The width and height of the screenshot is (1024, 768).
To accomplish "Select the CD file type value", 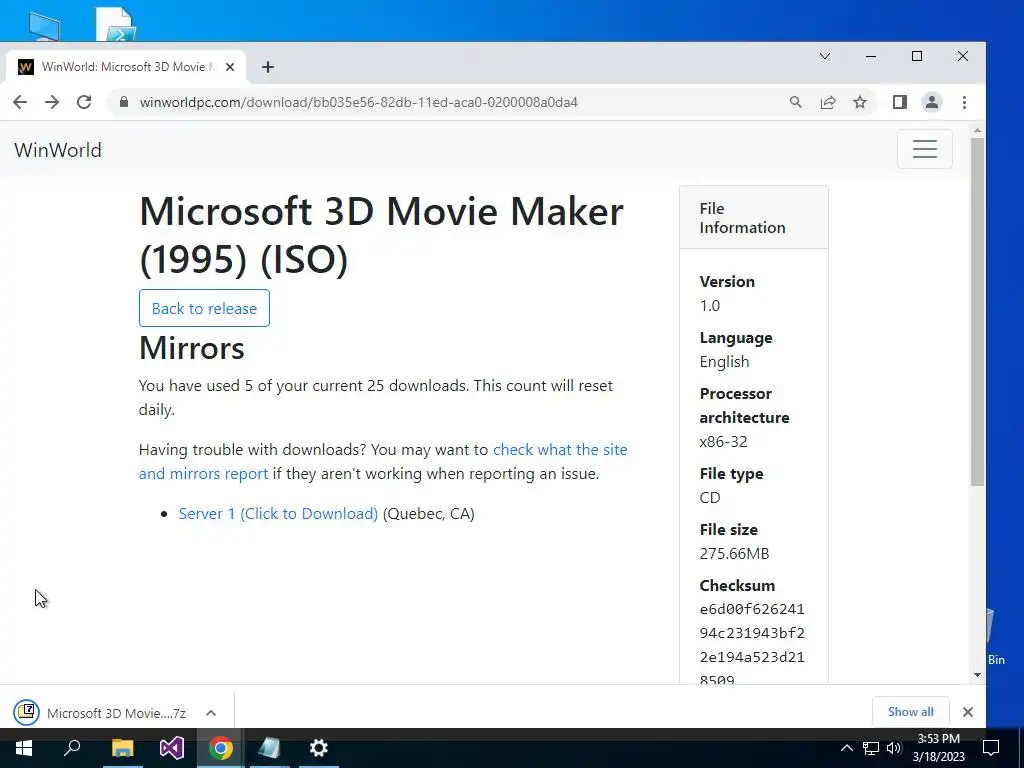I will (x=710, y=498).
